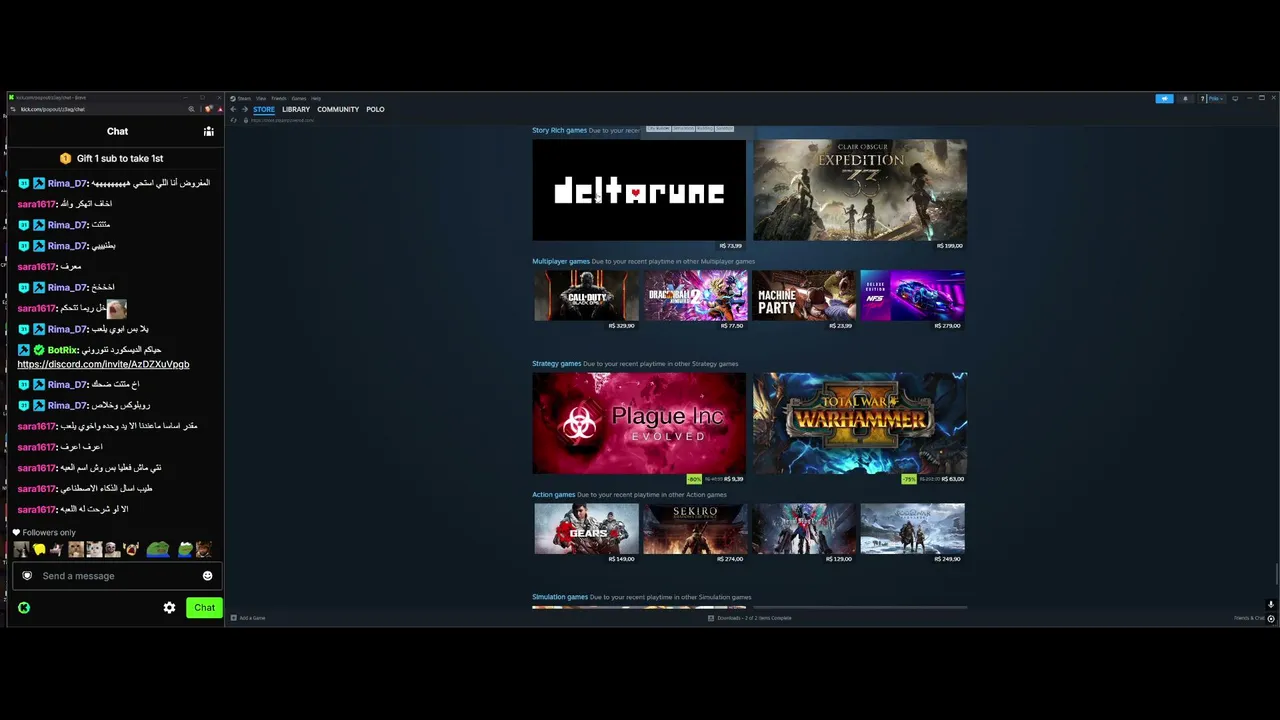This screenshot has height=720, width=1280.
Task: Open the emoji picker in the chat box
Action: click(207, 576)
